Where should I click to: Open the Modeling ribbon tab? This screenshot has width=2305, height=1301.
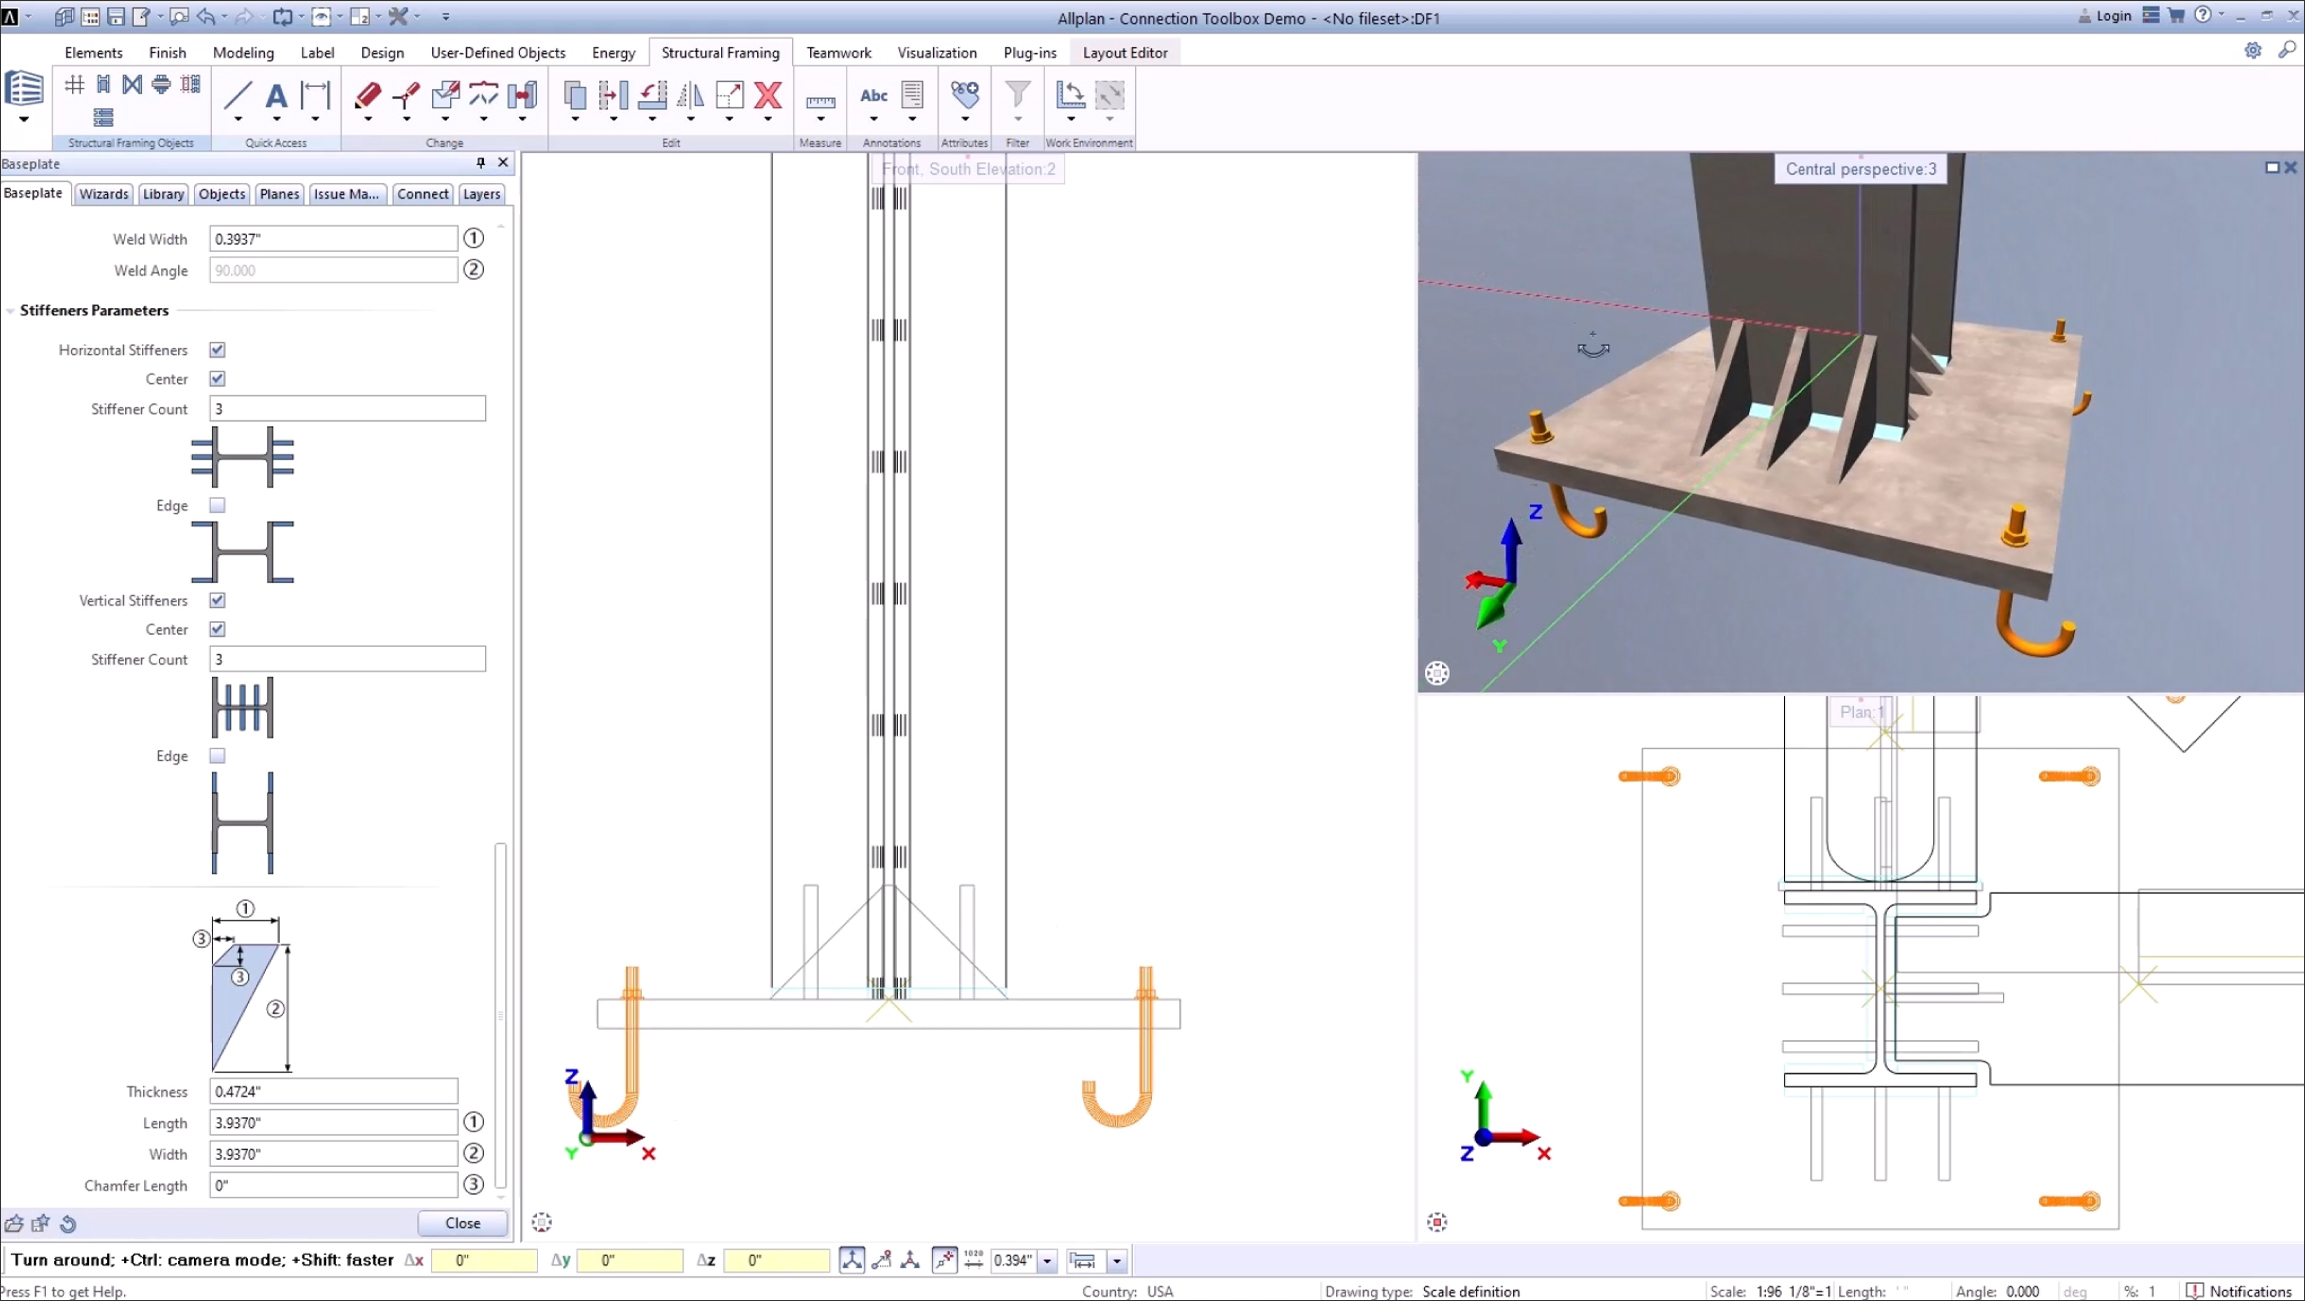(x=243, y=52)
